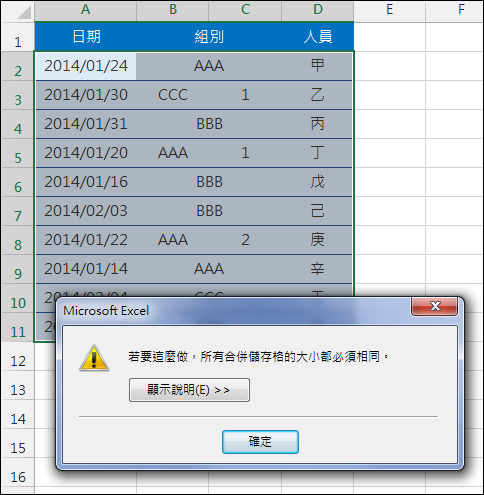484x495 pixels.
Task: Select row 3 header
Action: (18, 95)
